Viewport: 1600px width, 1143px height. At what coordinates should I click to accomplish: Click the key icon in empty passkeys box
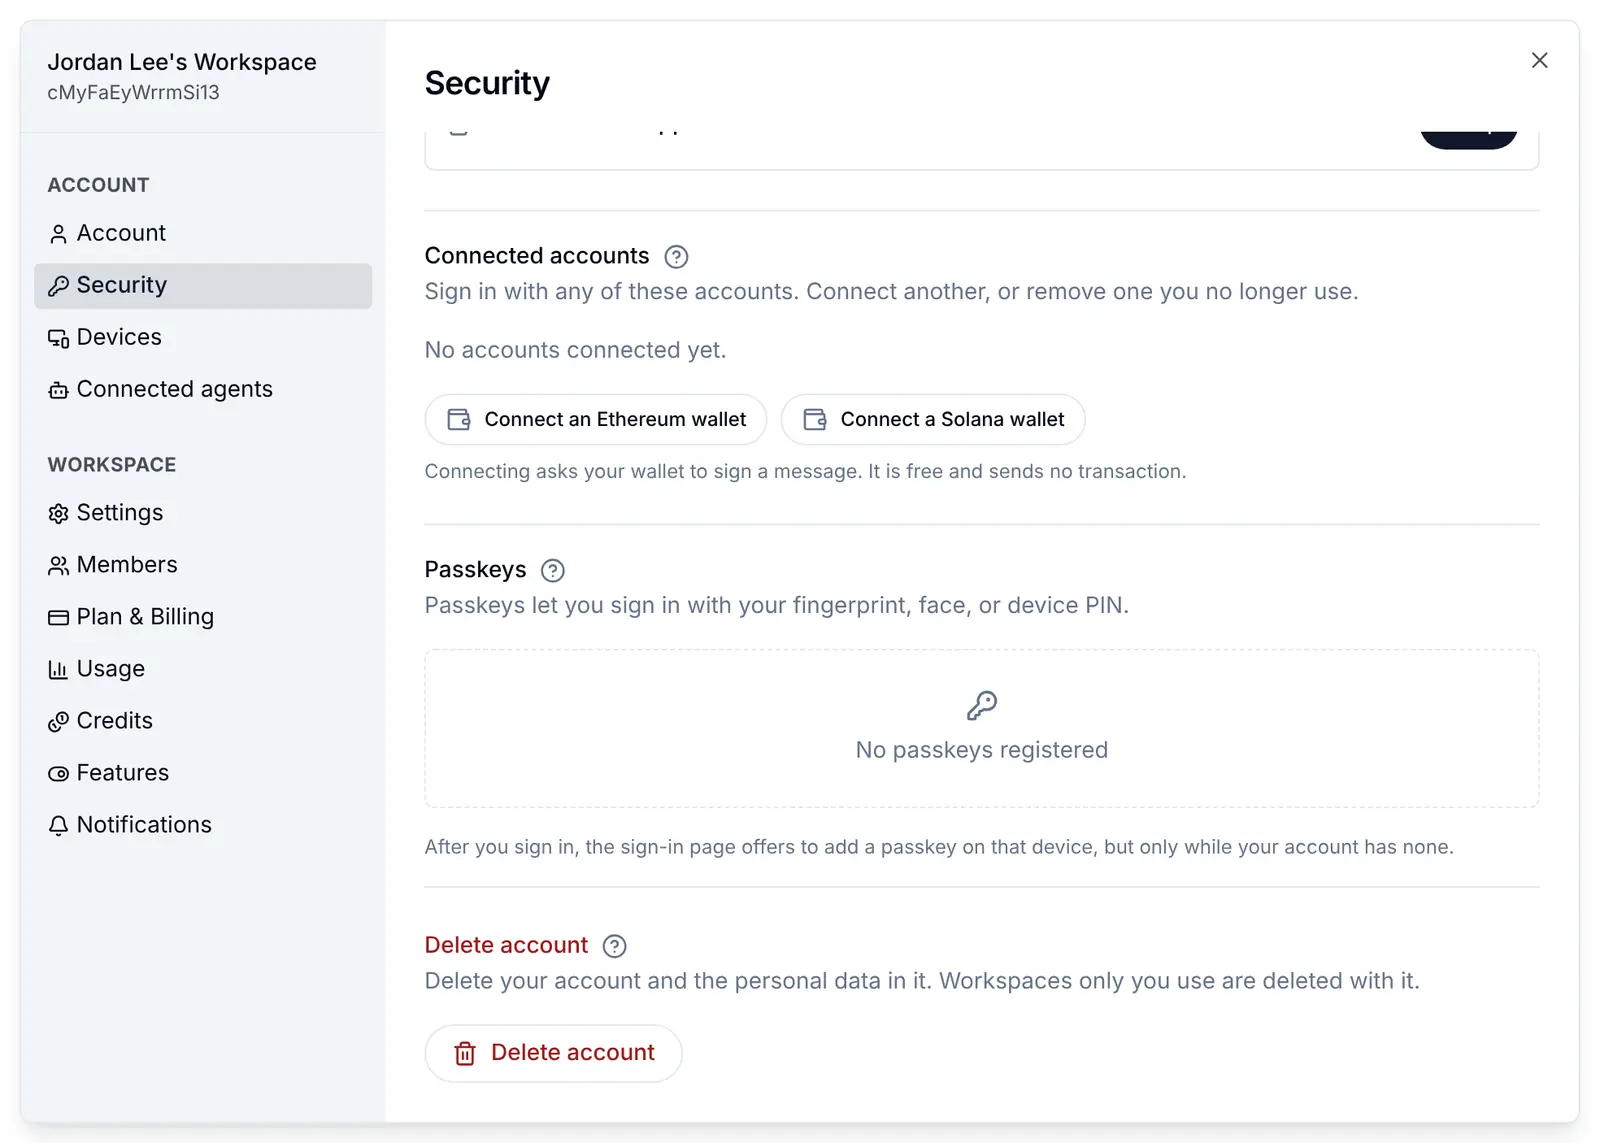tap(982, 706)
